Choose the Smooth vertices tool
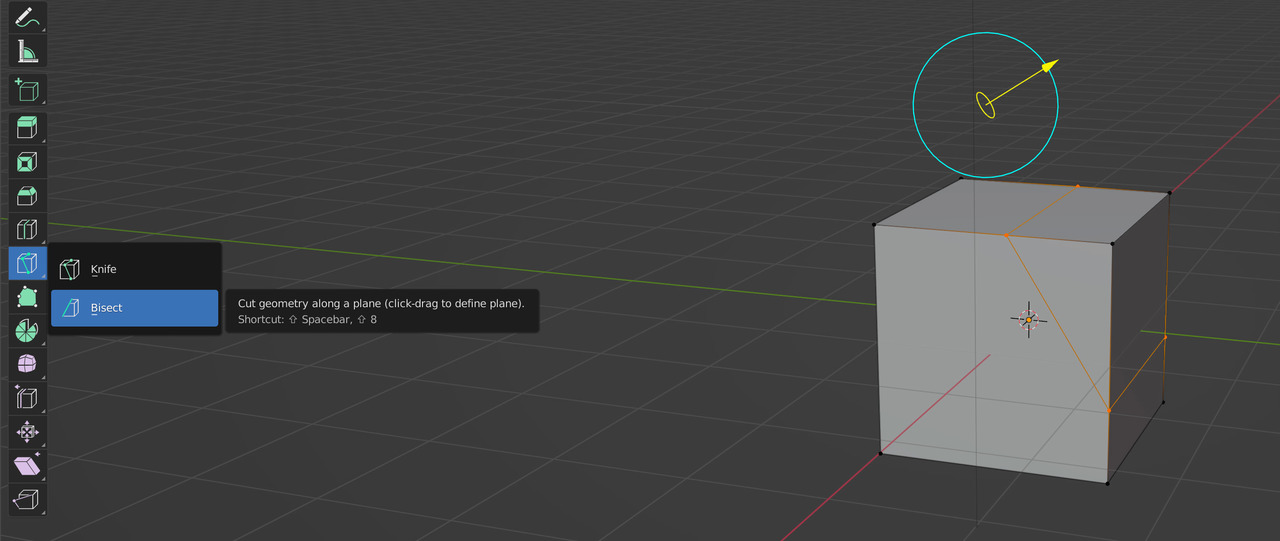Viewport: 1280px width, 541px height. coord(27,366)
